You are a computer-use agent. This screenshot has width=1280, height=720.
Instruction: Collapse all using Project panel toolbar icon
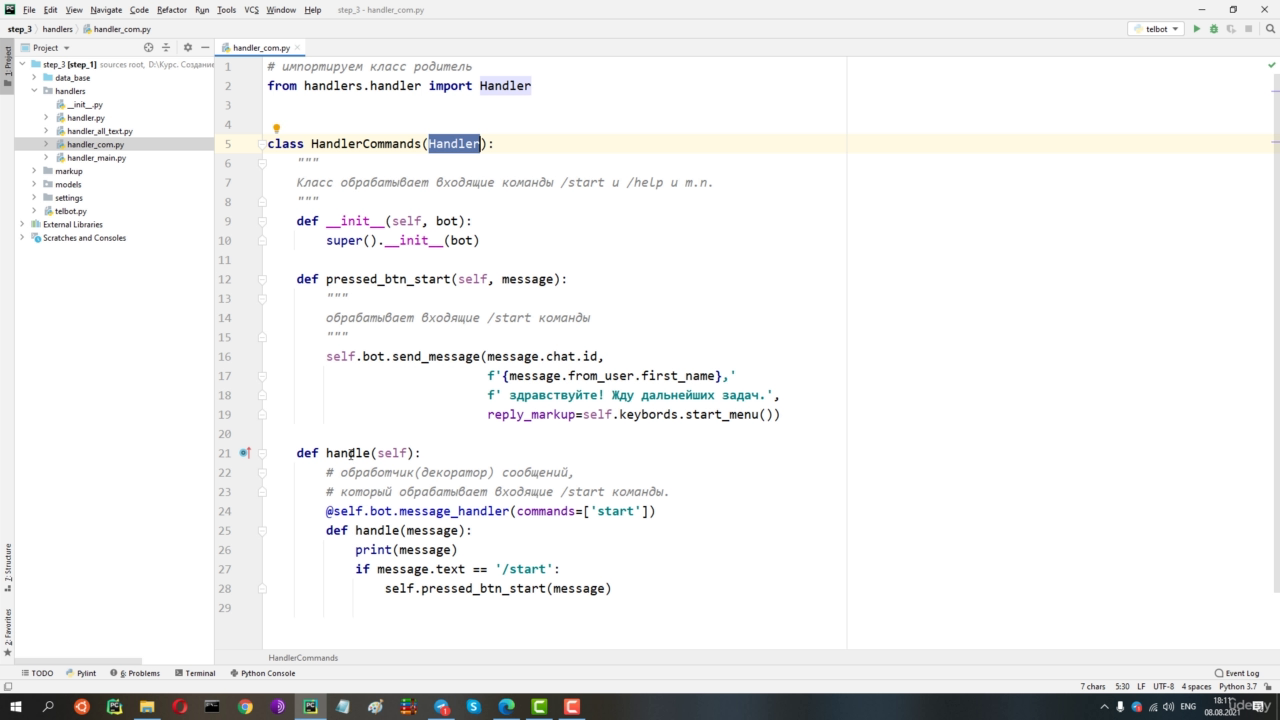166,47
